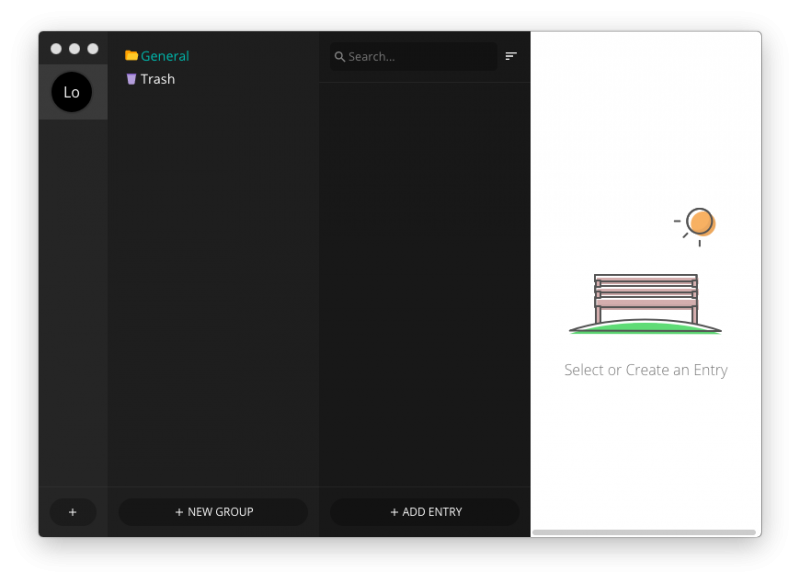Click the magnifier search icon
This screenshot has width=800, height=582.
[339, 57]
